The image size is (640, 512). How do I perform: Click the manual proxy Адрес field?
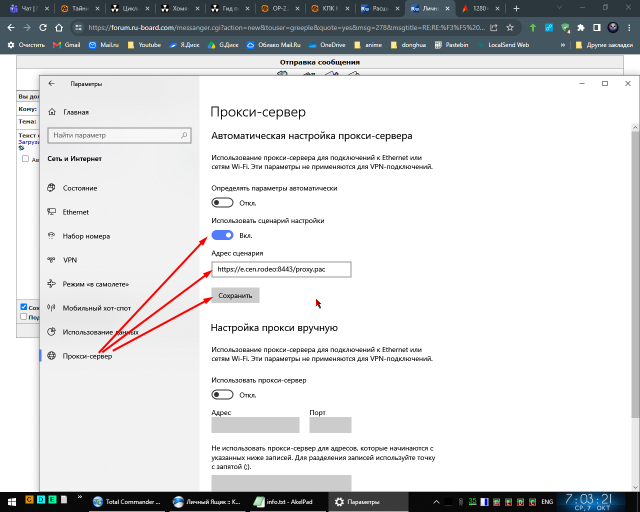click(x=255, y=425)
